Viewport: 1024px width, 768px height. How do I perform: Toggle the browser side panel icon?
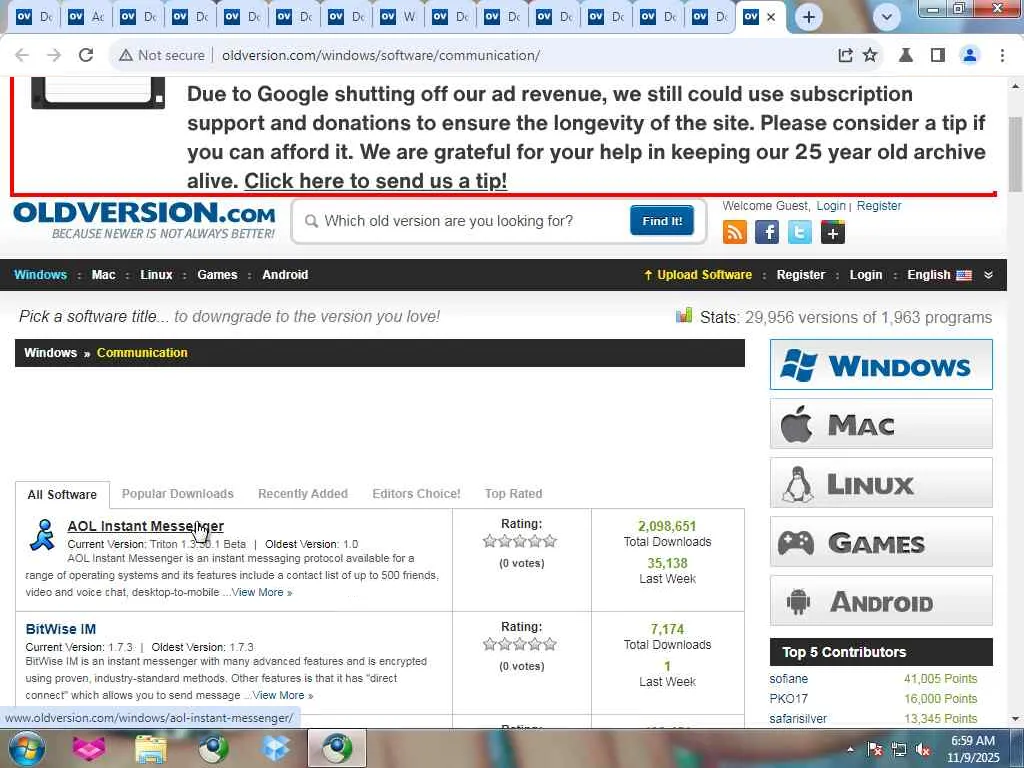click(938, 56)
